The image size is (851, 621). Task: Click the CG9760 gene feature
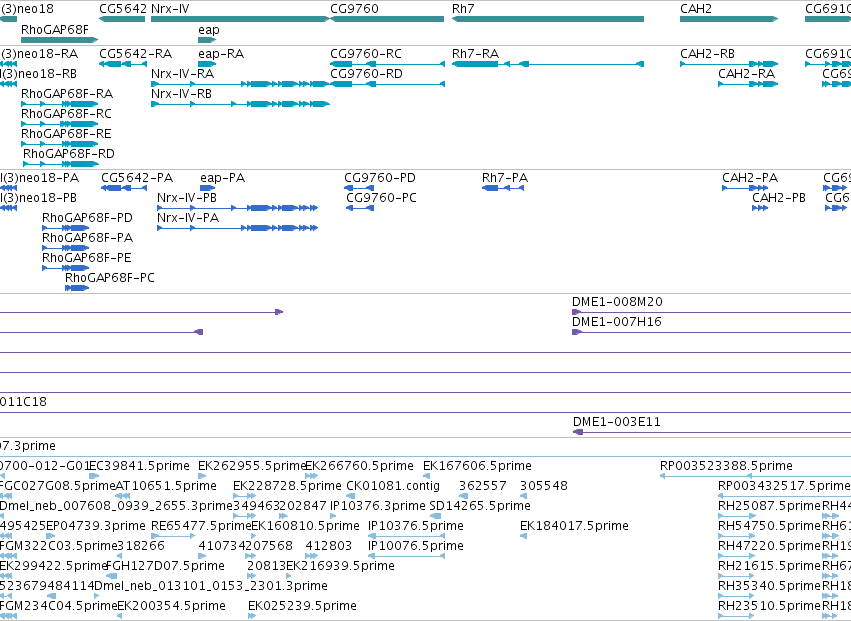tap(387, 19)
